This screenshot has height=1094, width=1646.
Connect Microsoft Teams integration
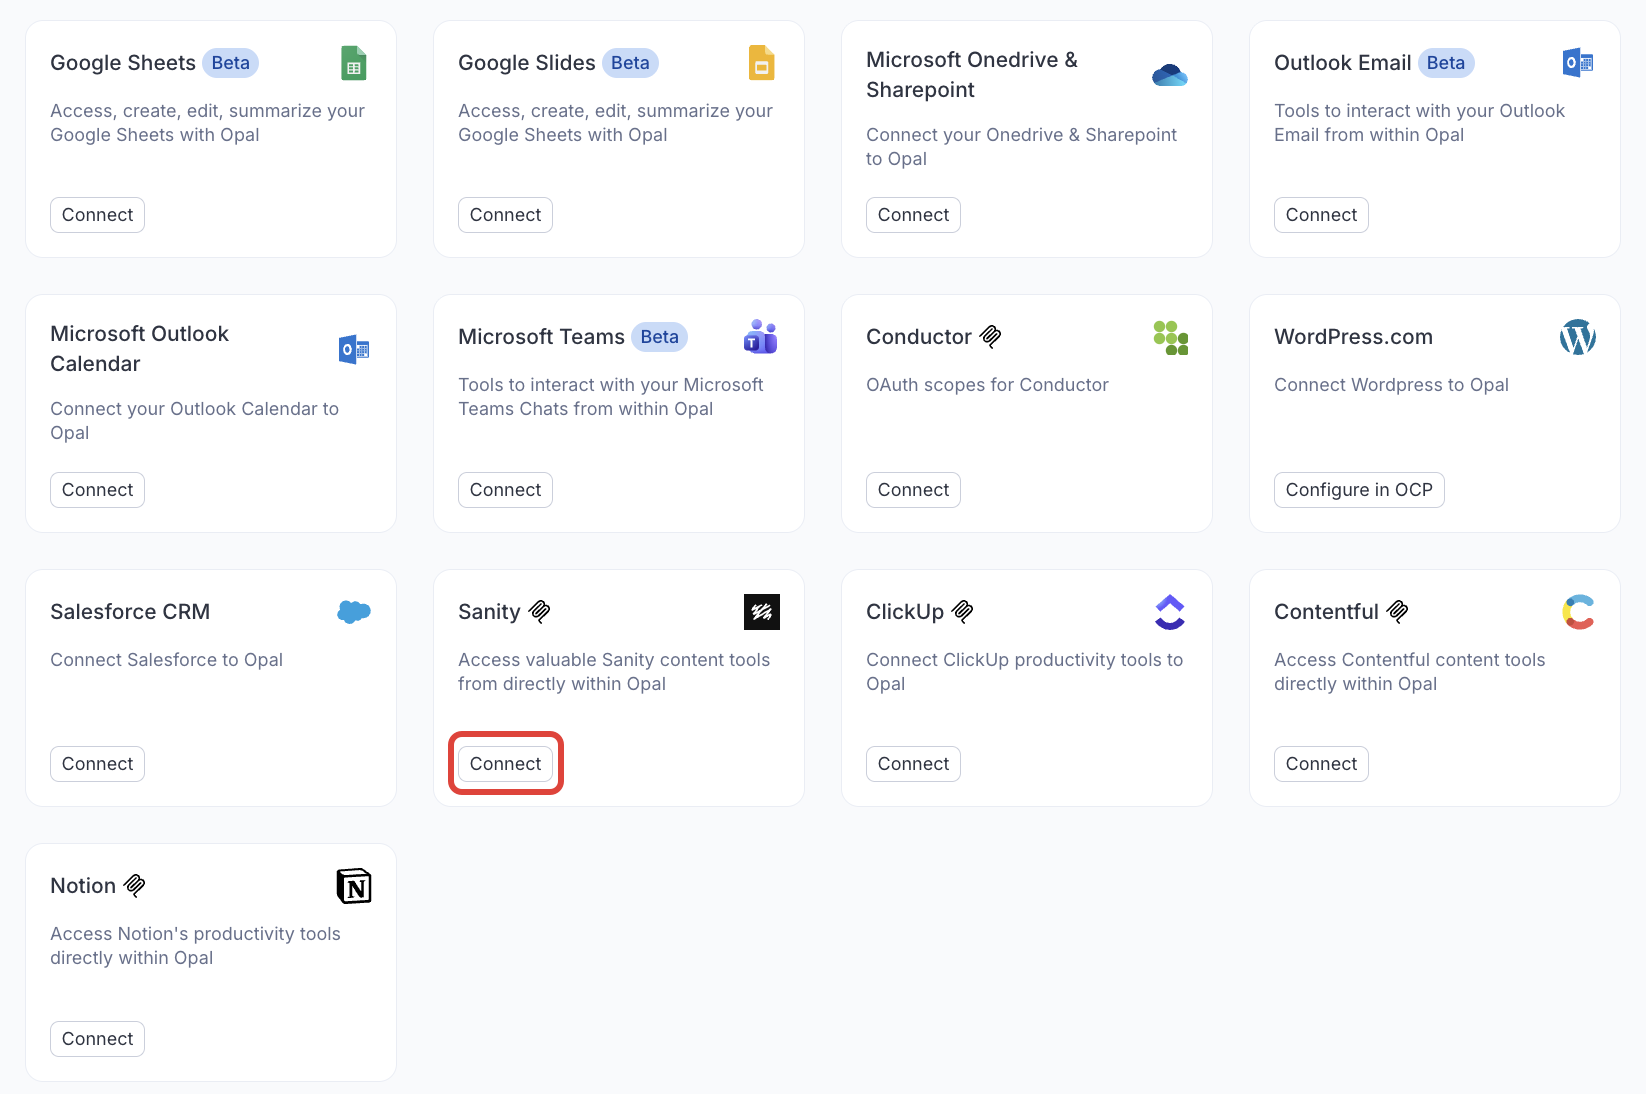point(505,490)
